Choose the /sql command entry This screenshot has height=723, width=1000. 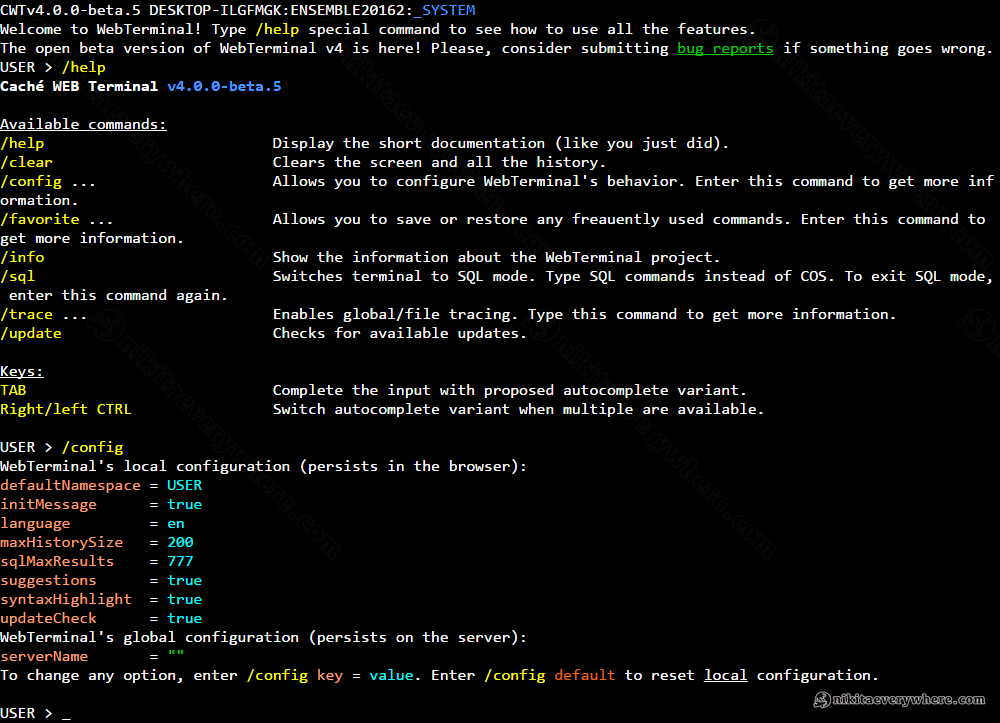18,276
